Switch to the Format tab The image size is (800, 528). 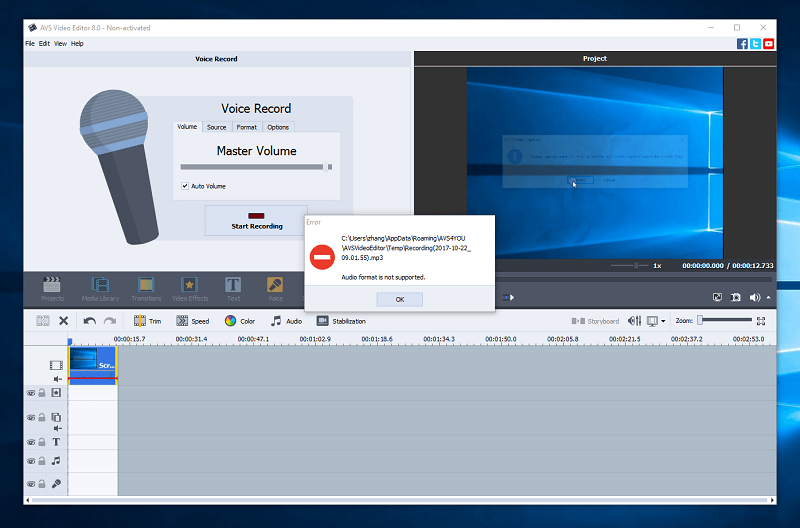click(247, 127)
